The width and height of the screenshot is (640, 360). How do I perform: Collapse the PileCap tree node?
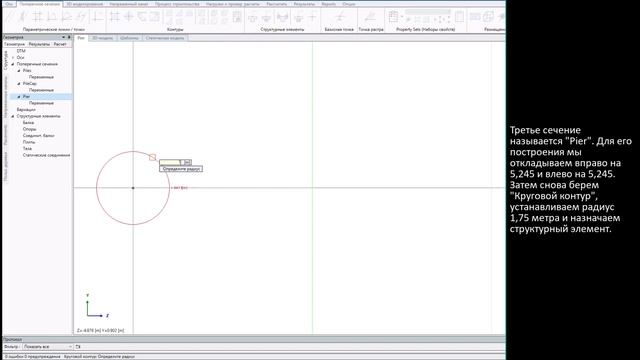[x=19, y=84]
